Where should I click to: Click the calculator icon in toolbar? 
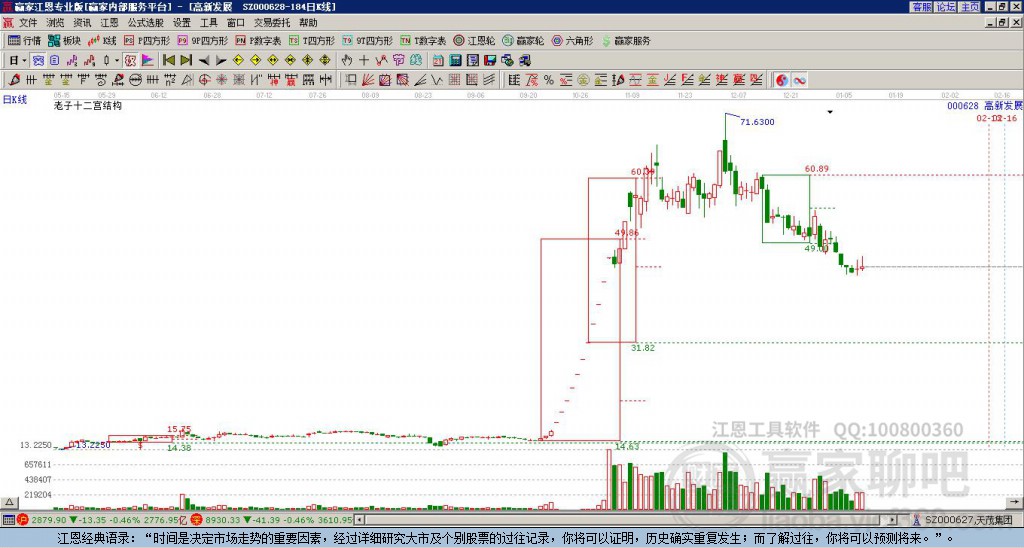pos(455,61)
